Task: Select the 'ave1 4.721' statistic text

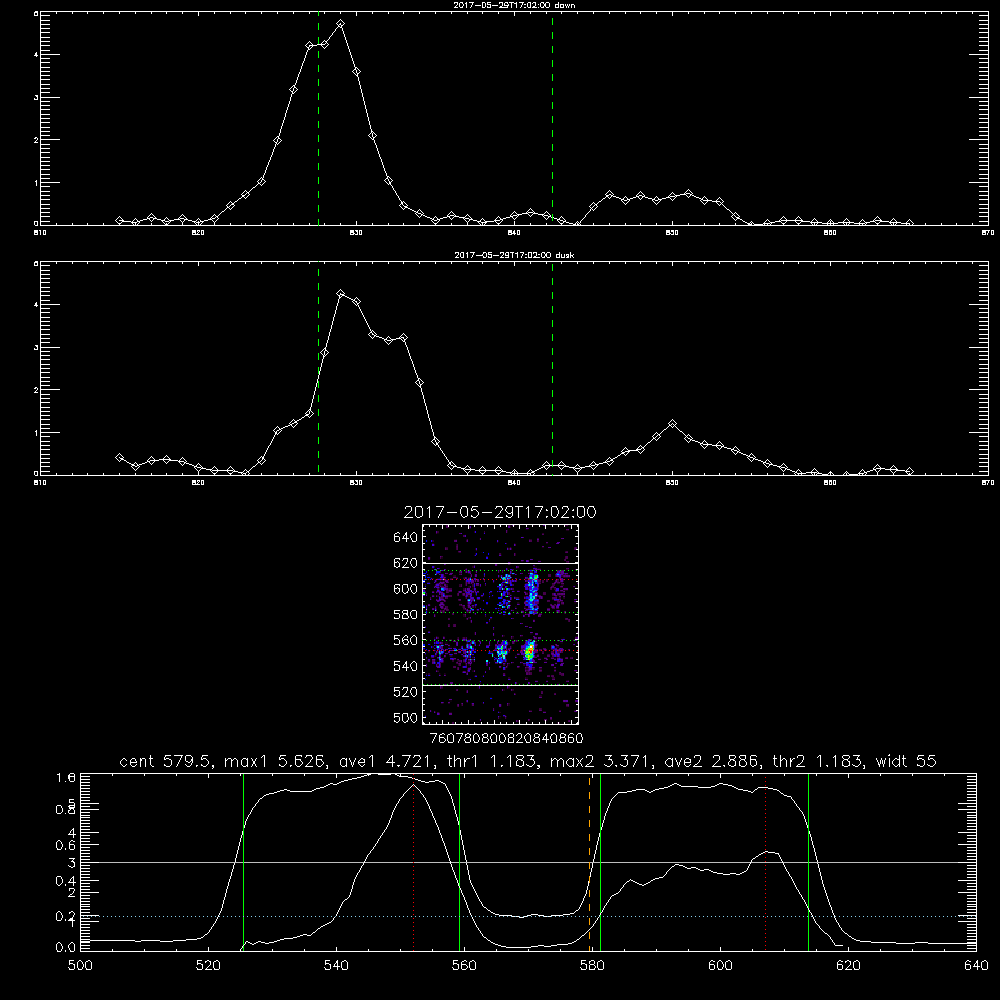Action: point(386,761)
